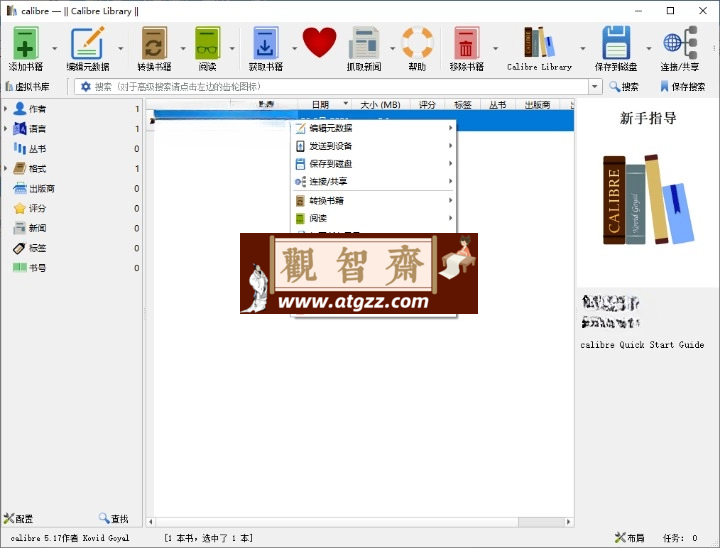
Task: Click 'calibre Quick Start Guide' text
Action: click(642, 345)
